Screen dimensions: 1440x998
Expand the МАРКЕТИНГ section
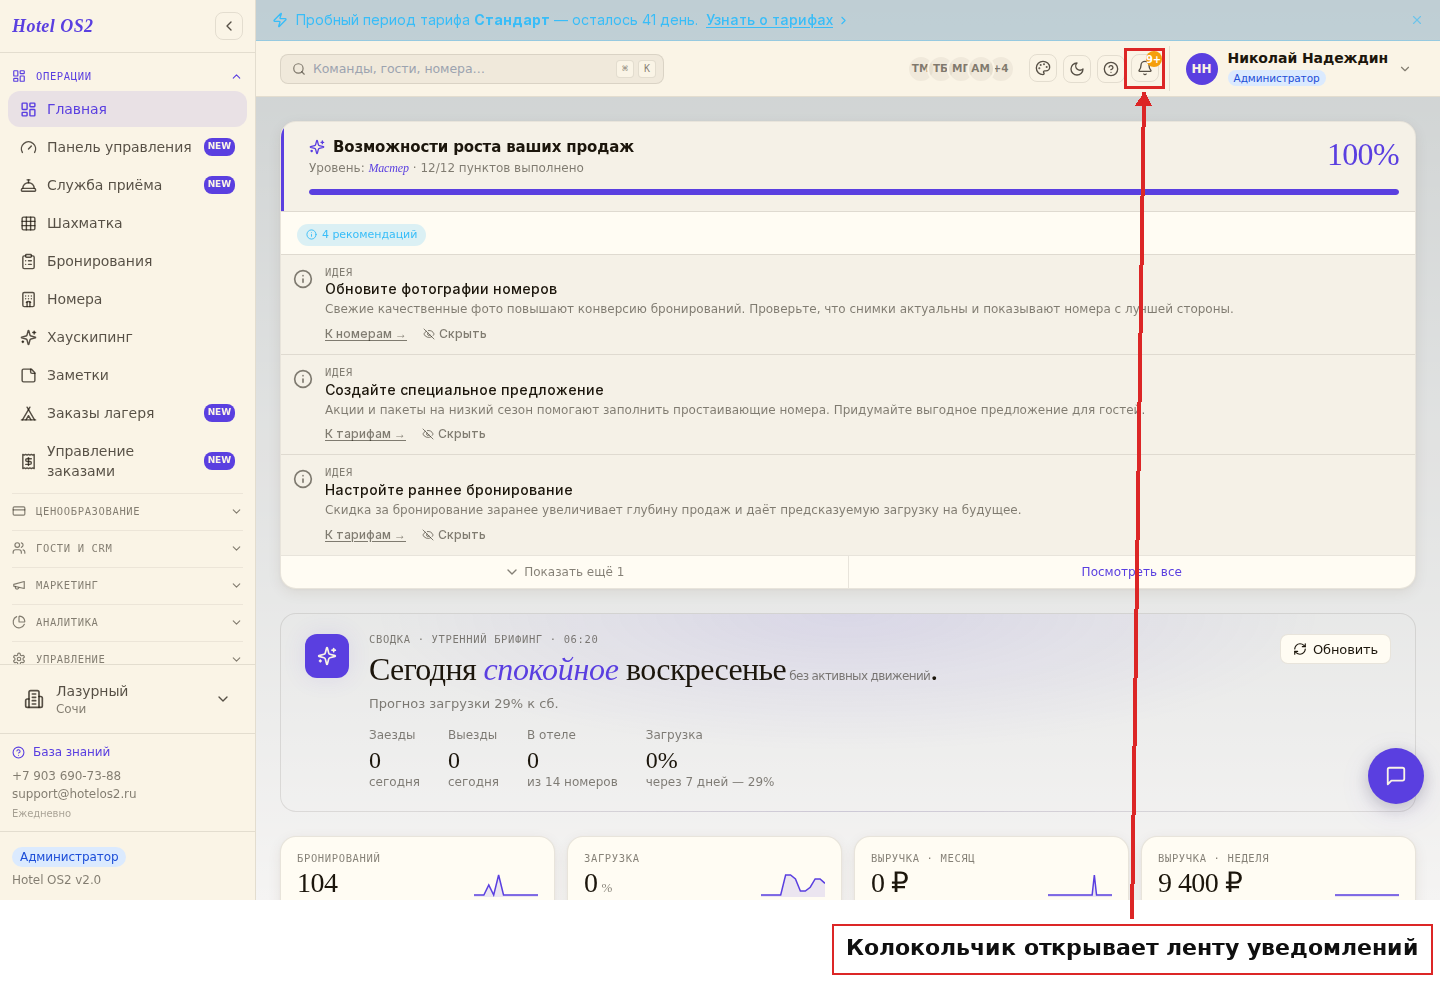[x=127, y=585]
